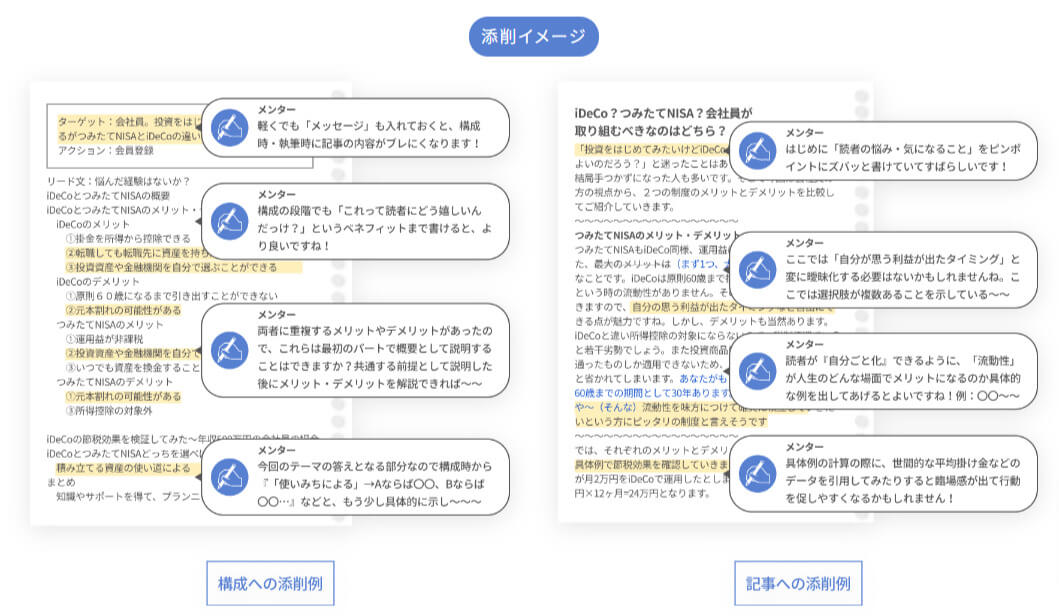
Task: Click mentor pen icon beside 両者に重複するメリット comment
Action: tap(230, 350)
